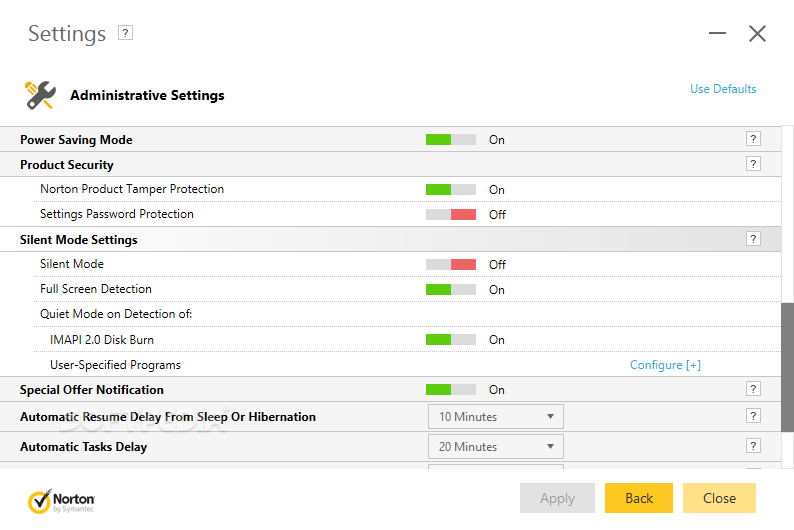Click the Back button

639,498
